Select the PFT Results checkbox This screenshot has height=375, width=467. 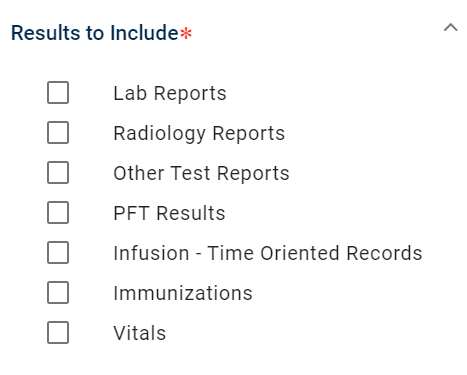click(58, 212)
